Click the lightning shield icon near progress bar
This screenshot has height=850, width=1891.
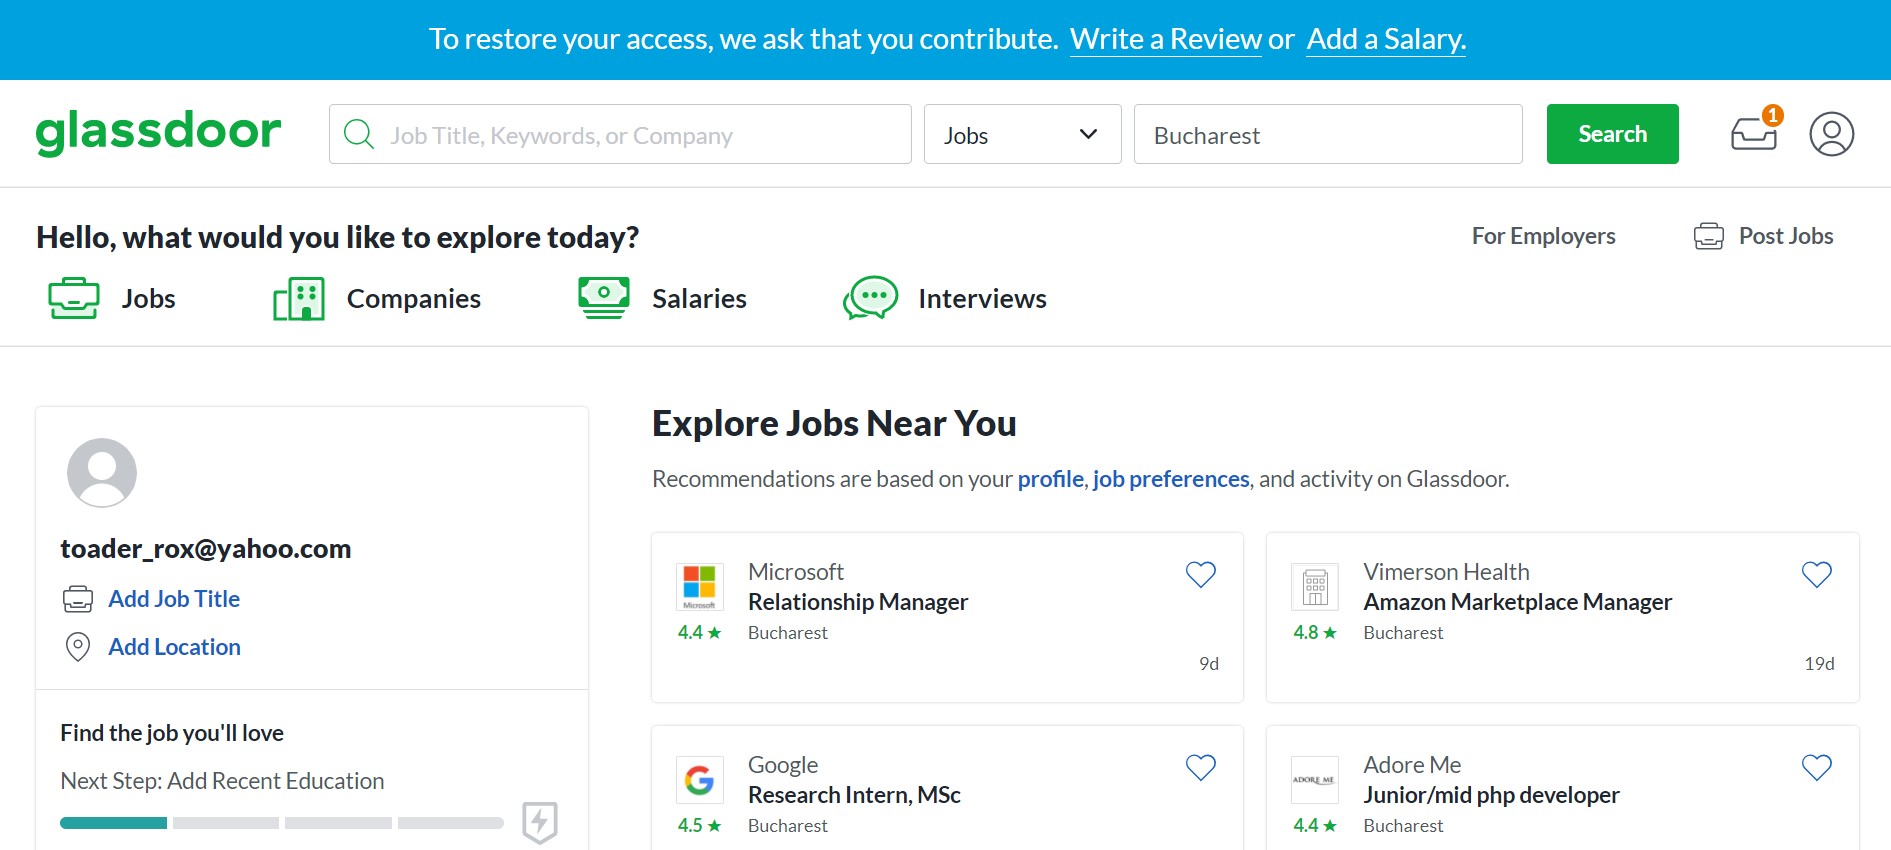(x=540, y=822)
